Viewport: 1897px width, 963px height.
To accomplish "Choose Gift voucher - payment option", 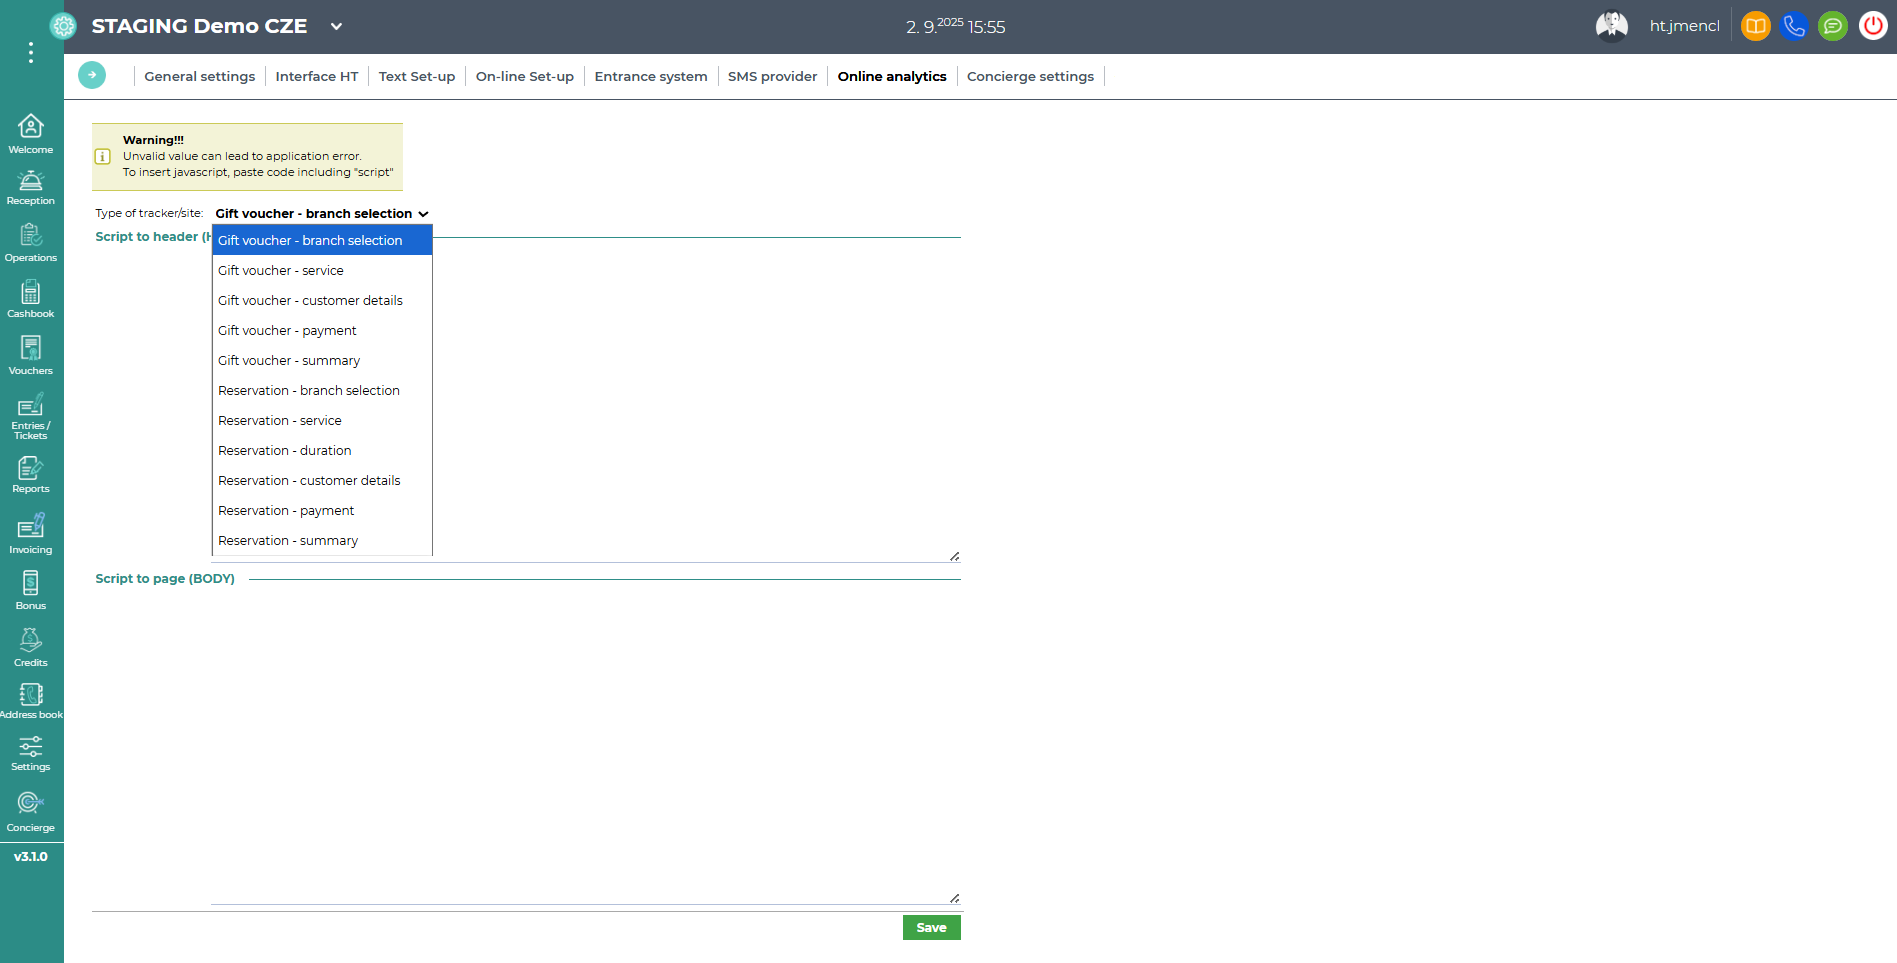I will pyautogui.click(x=322, y=330).
